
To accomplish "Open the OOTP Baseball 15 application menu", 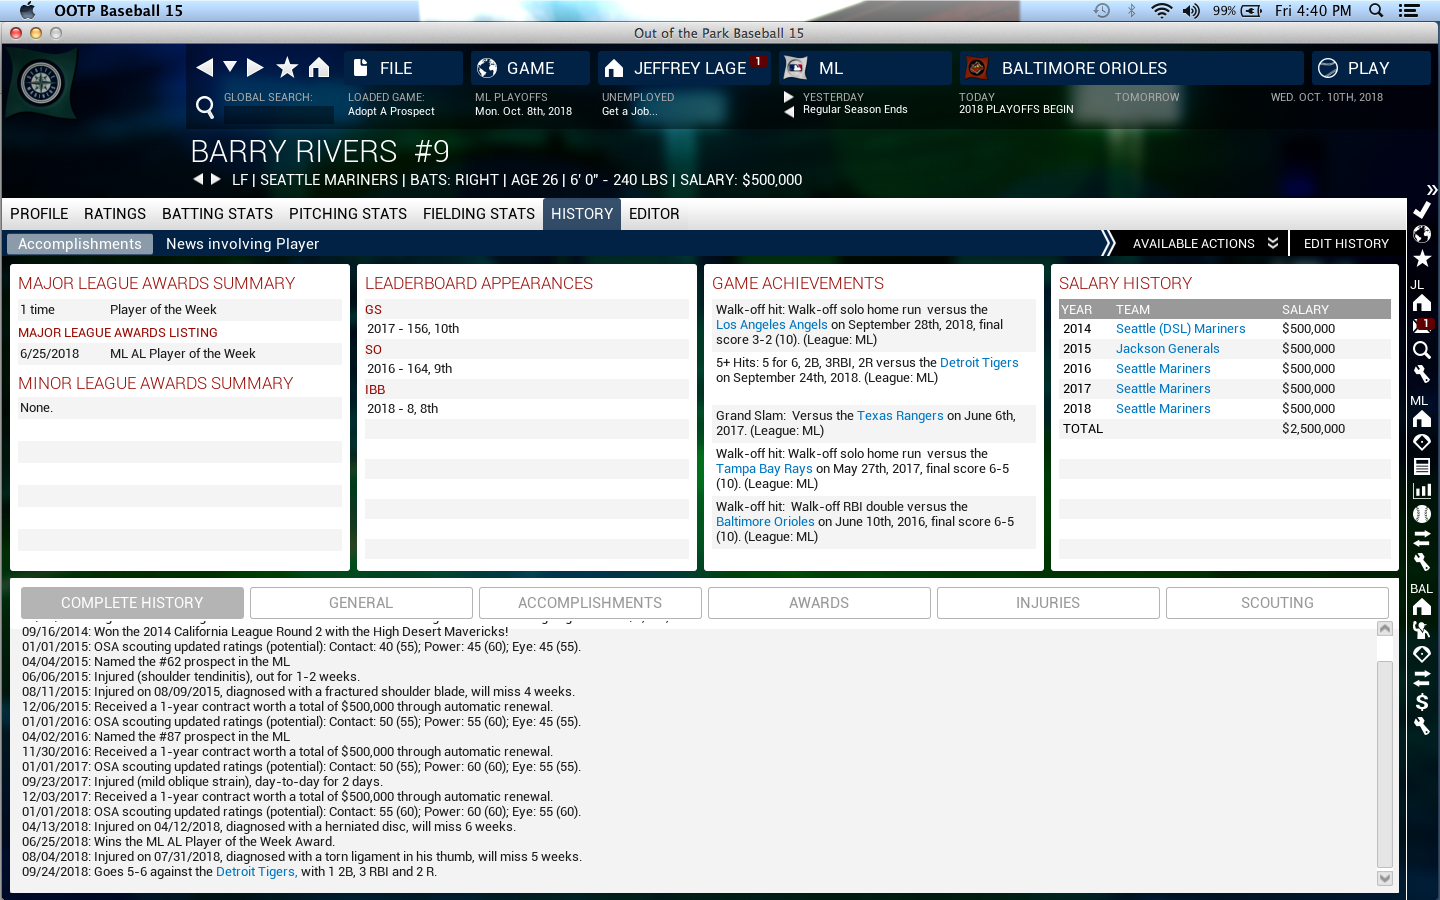I will pyautogui.click(x=118, y=10).
